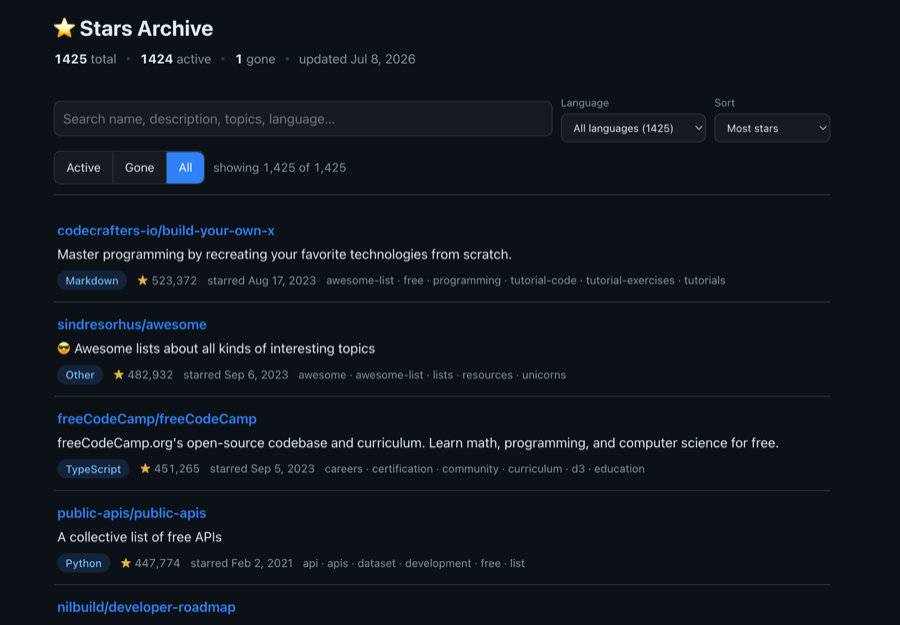Click the '1425 total' stat
The image size is (900, 625).
point(86,59)
